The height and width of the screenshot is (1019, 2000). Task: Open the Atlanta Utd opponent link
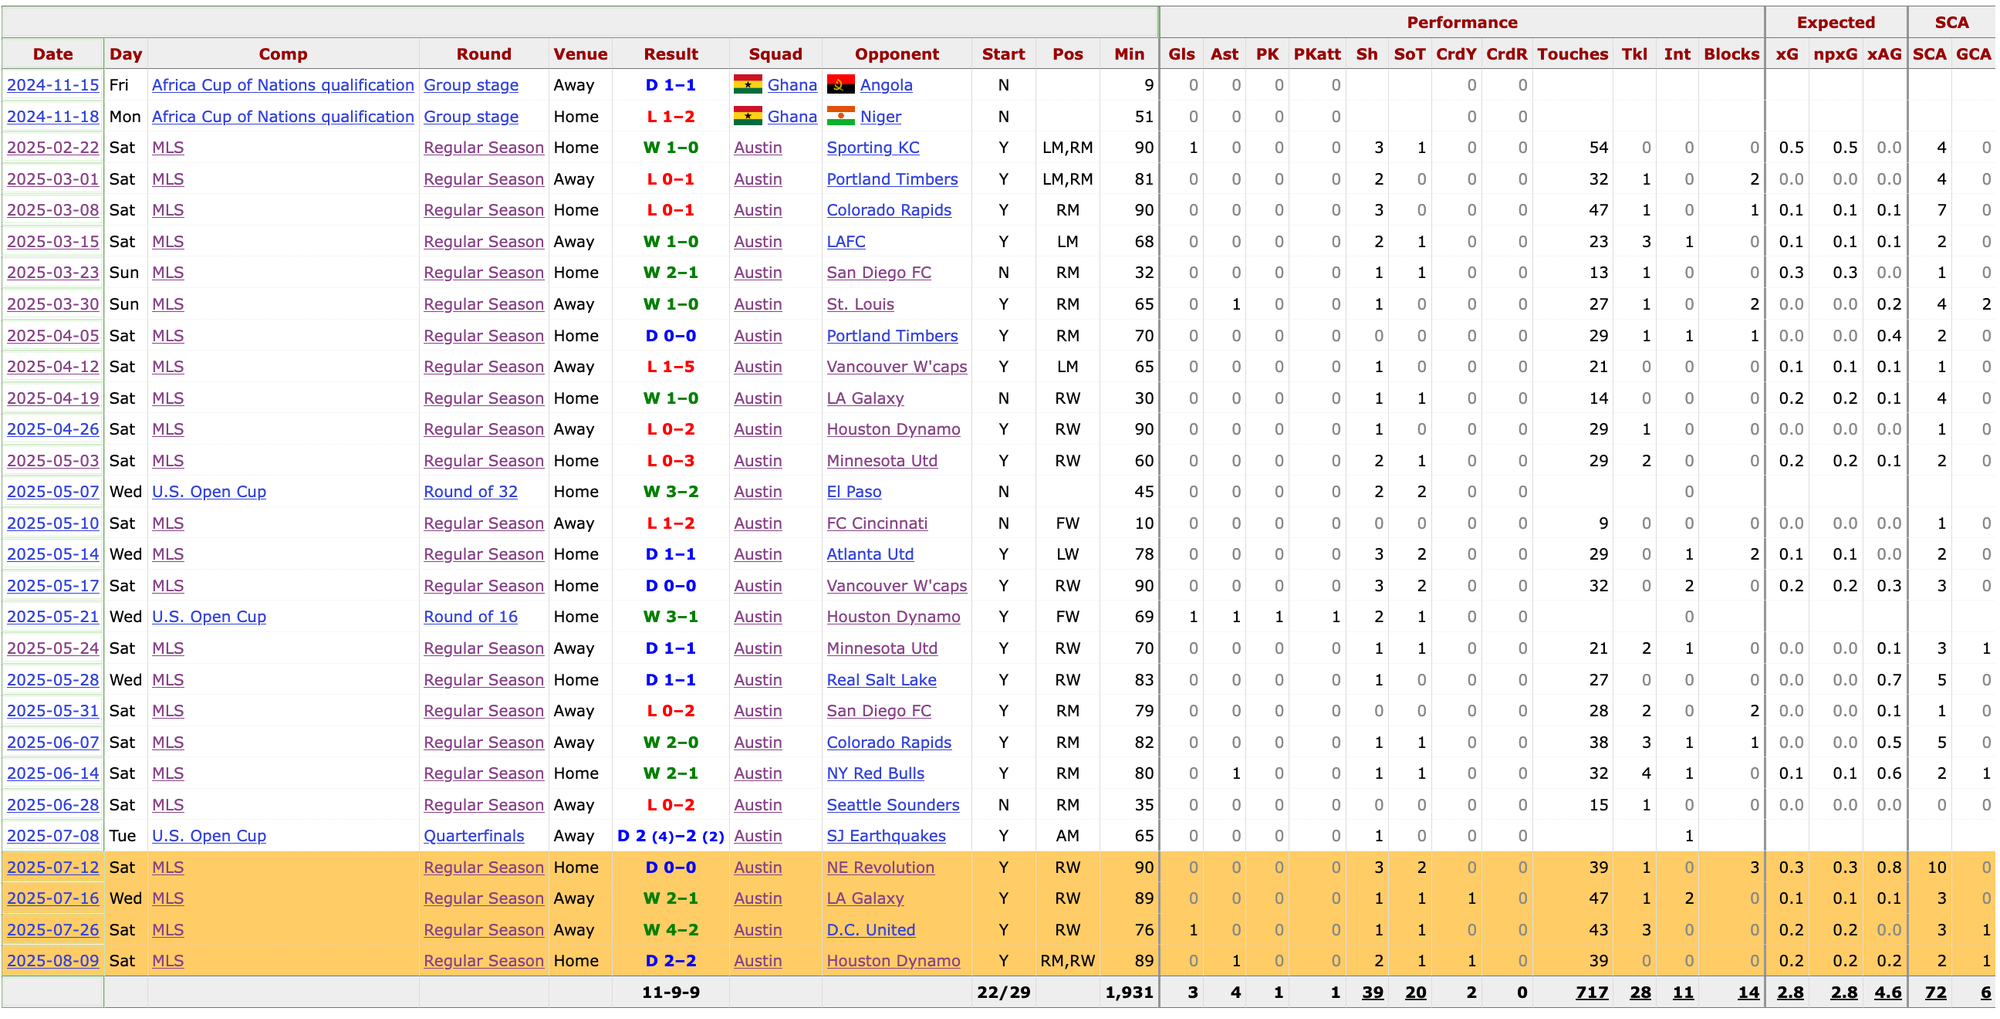click(870, 554)
